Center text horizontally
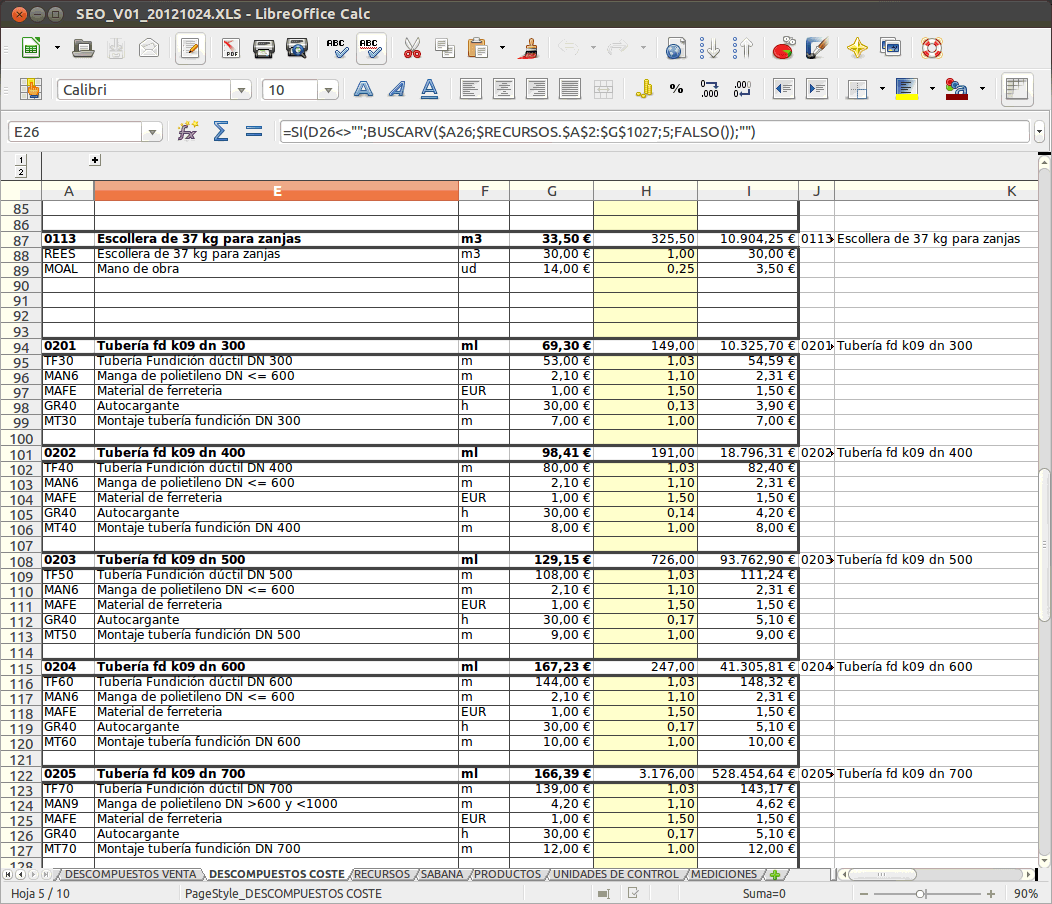1052x904 pixels. coord(504,89)
